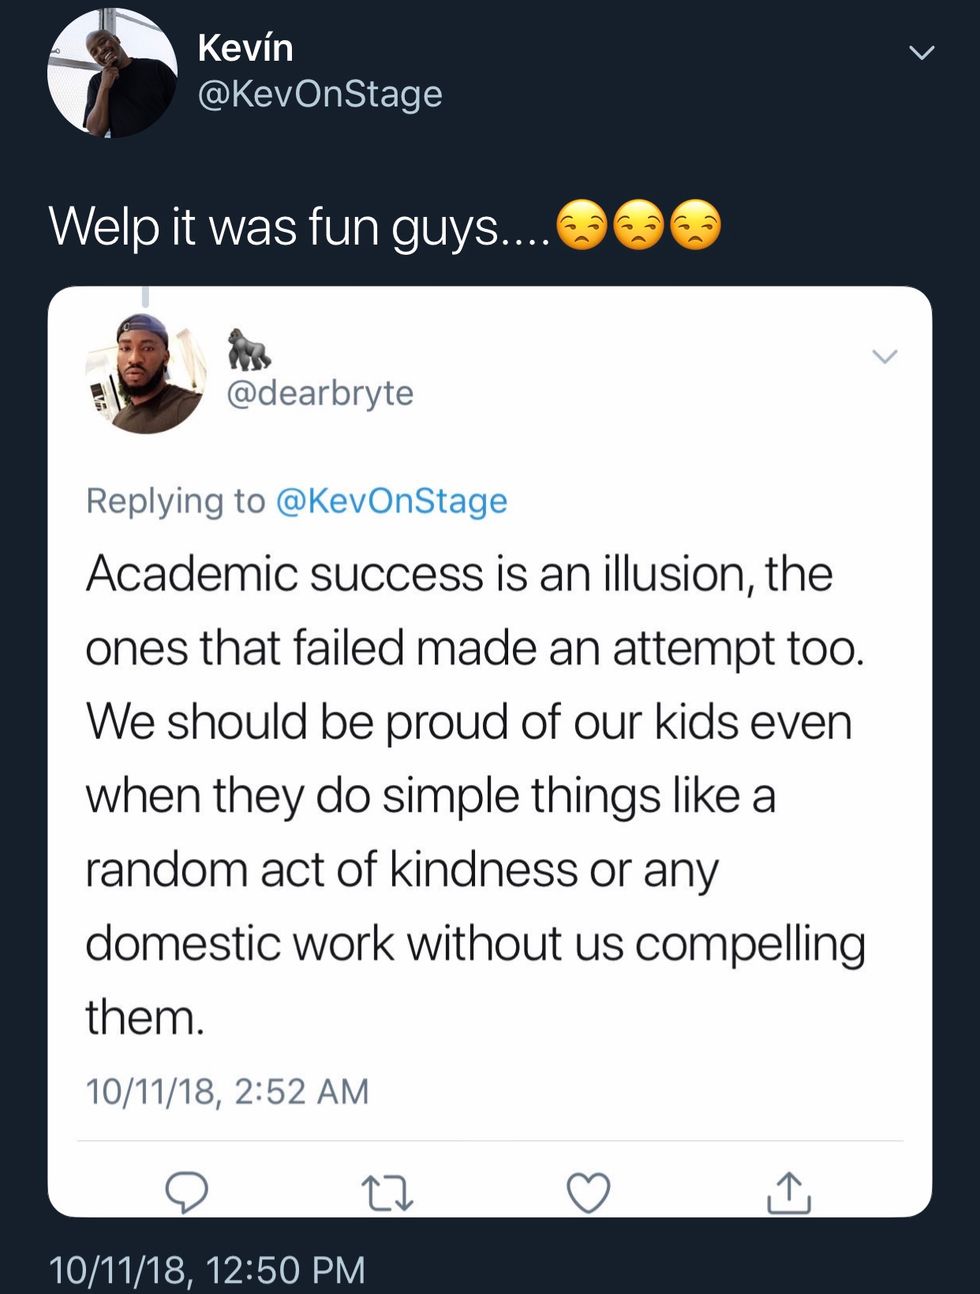Like the tweet with the heart icon

click(x=588, y=1192)
